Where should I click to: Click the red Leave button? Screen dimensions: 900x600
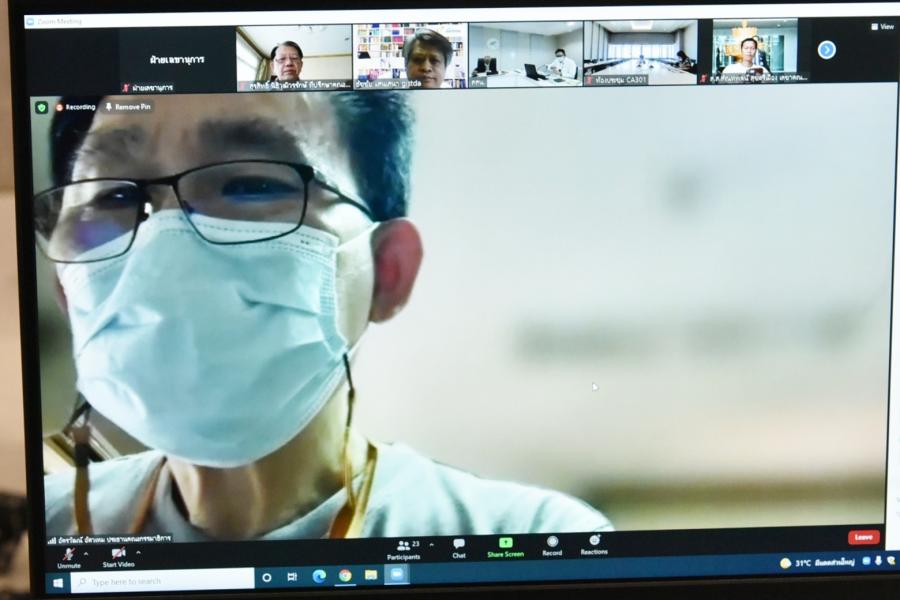[x=863, y=537]
